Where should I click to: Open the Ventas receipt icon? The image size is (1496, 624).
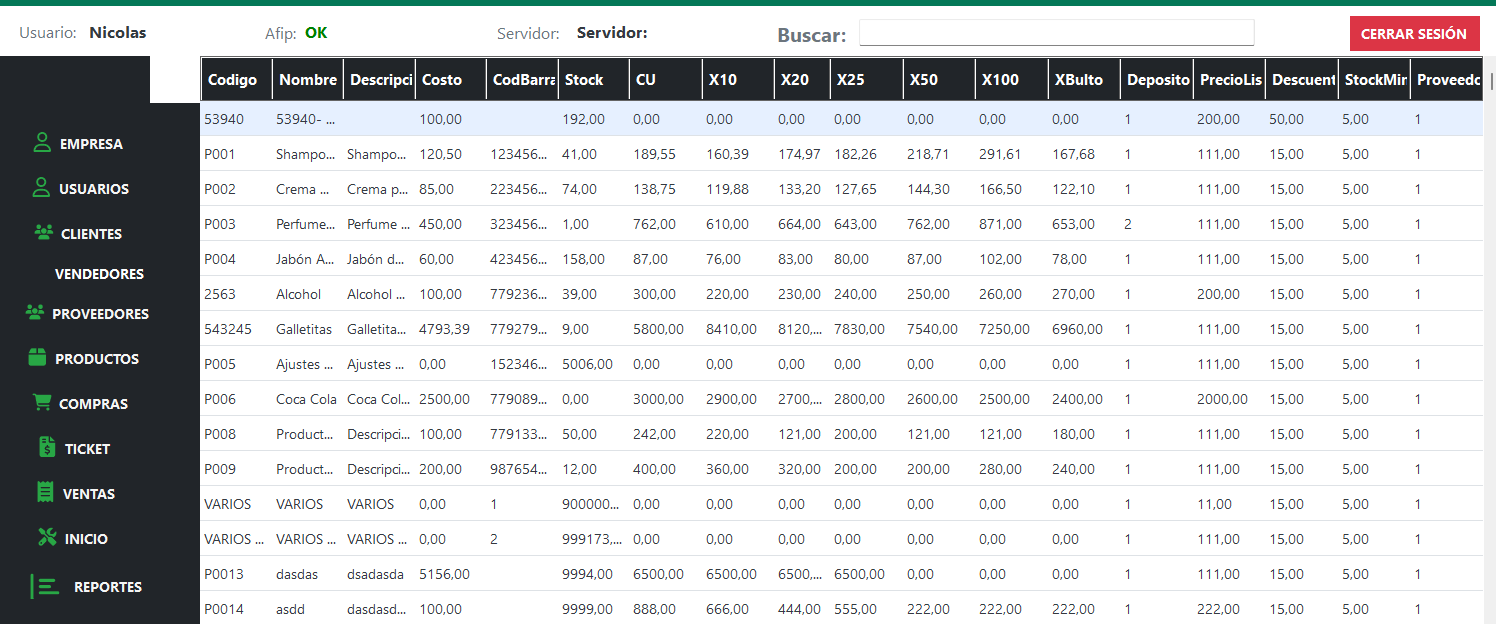44,493
